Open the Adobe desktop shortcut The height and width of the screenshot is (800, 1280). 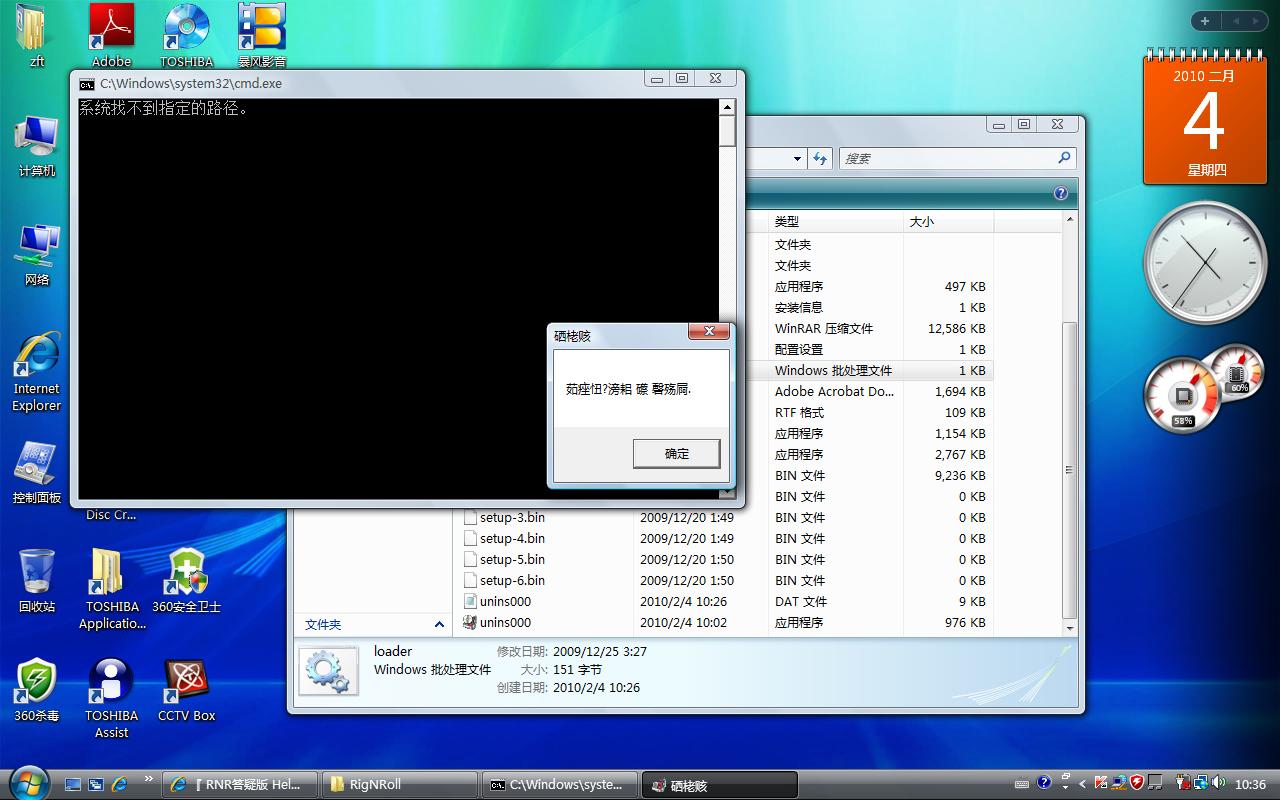[x=112, y=30]
